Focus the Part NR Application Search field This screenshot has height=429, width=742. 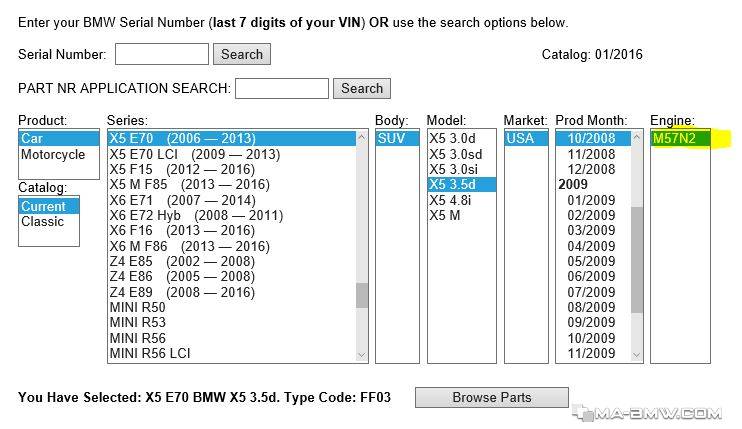[282, 88]
